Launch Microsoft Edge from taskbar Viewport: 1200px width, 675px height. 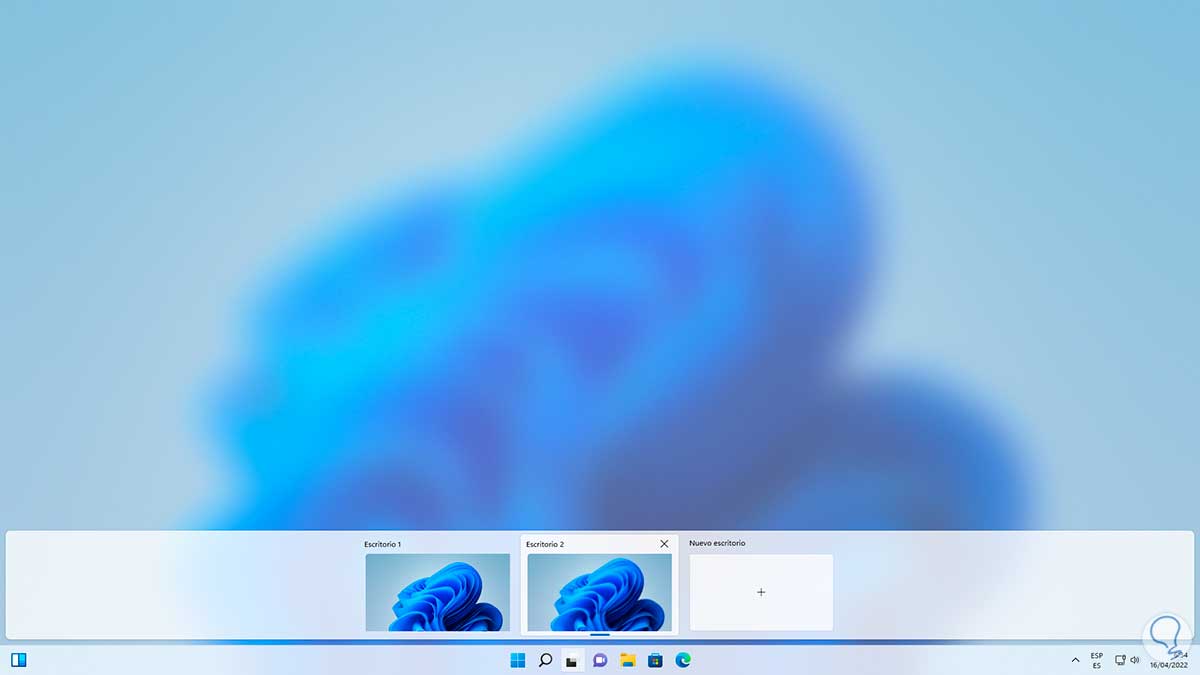point(683,660)
